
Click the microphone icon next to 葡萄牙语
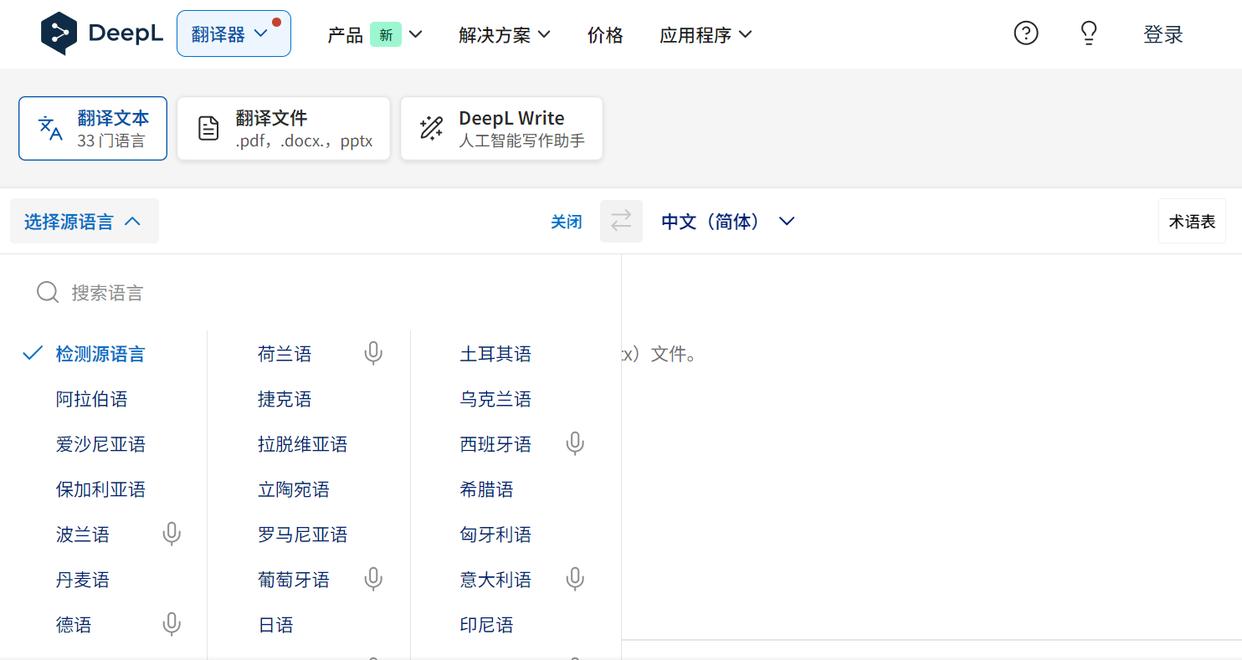coord(373,579)
